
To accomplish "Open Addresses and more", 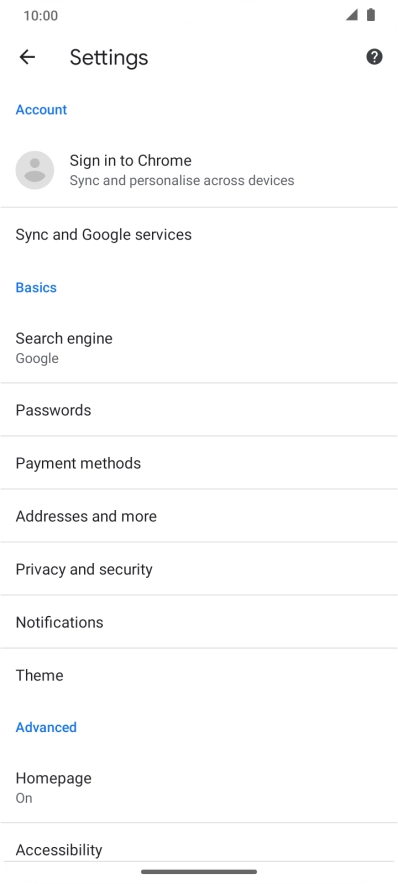I will 199,516.
